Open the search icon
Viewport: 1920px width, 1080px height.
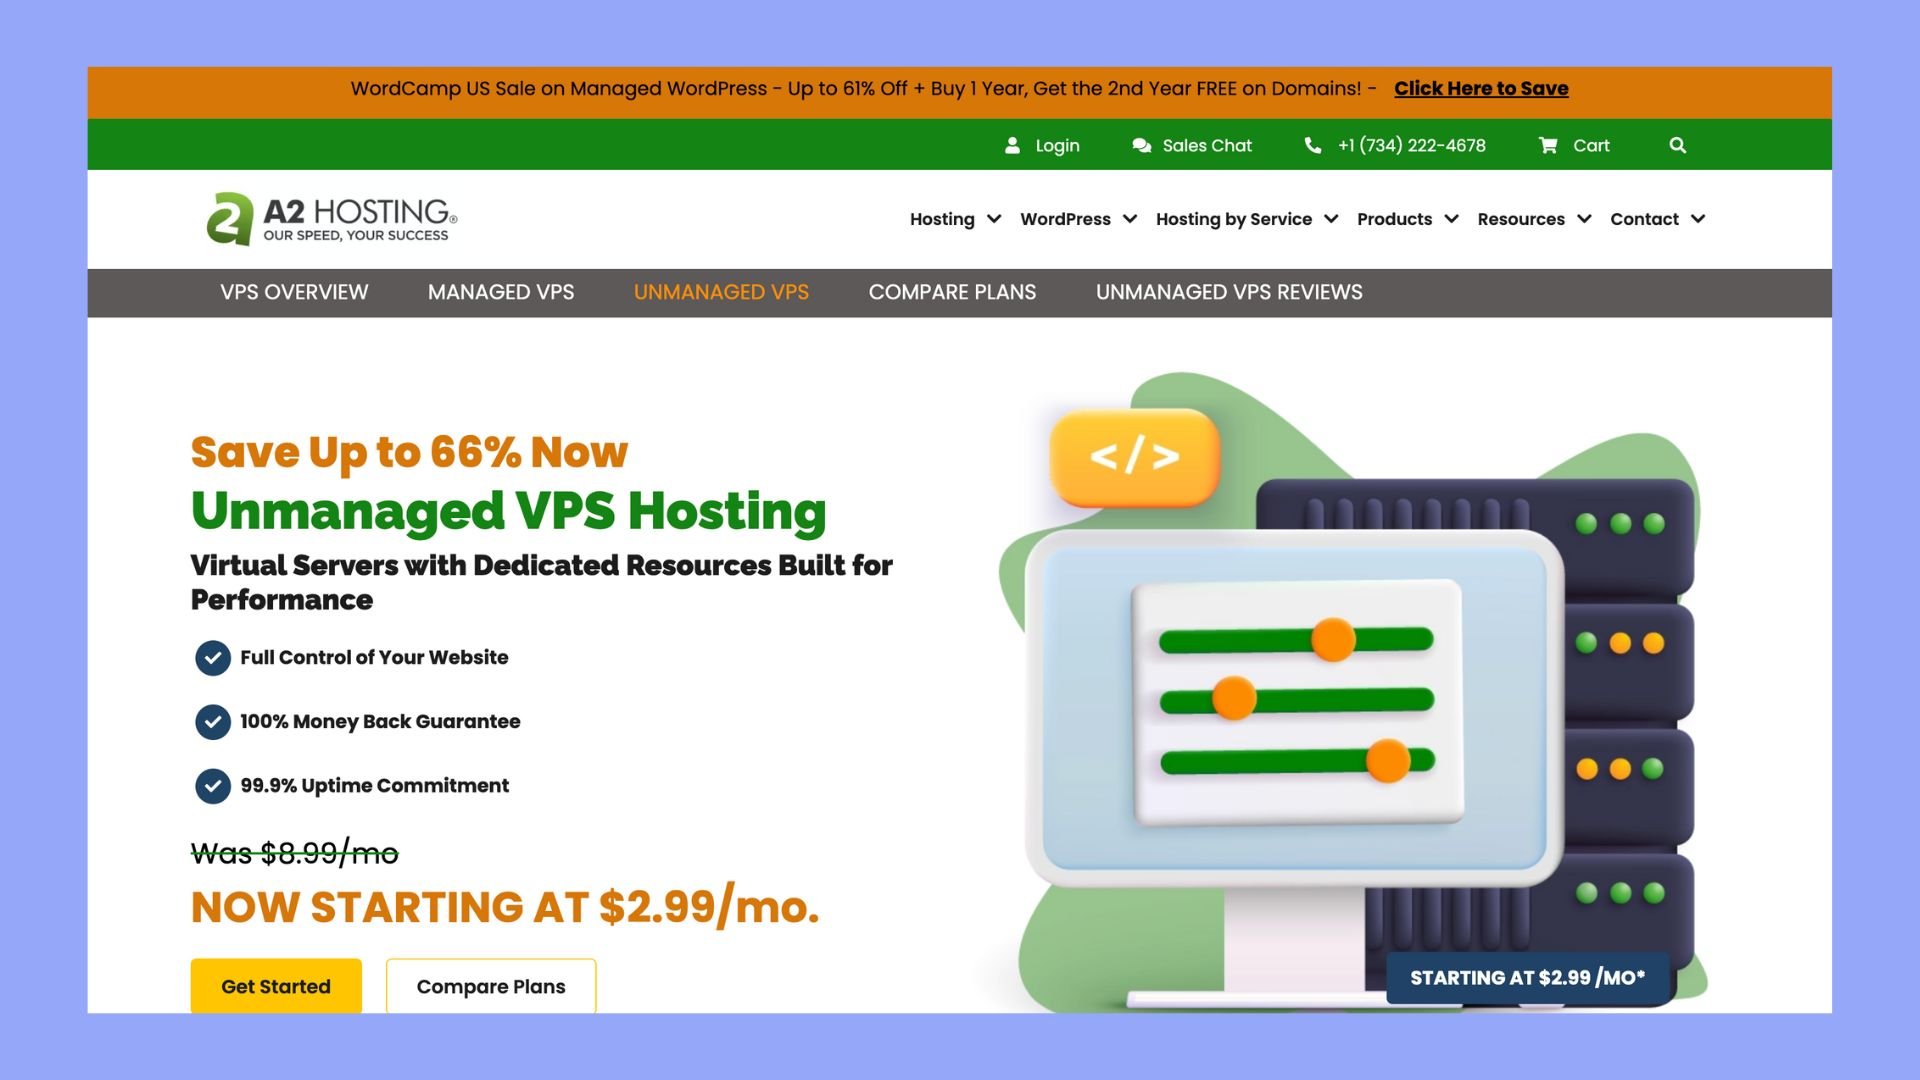(1679, 144)
